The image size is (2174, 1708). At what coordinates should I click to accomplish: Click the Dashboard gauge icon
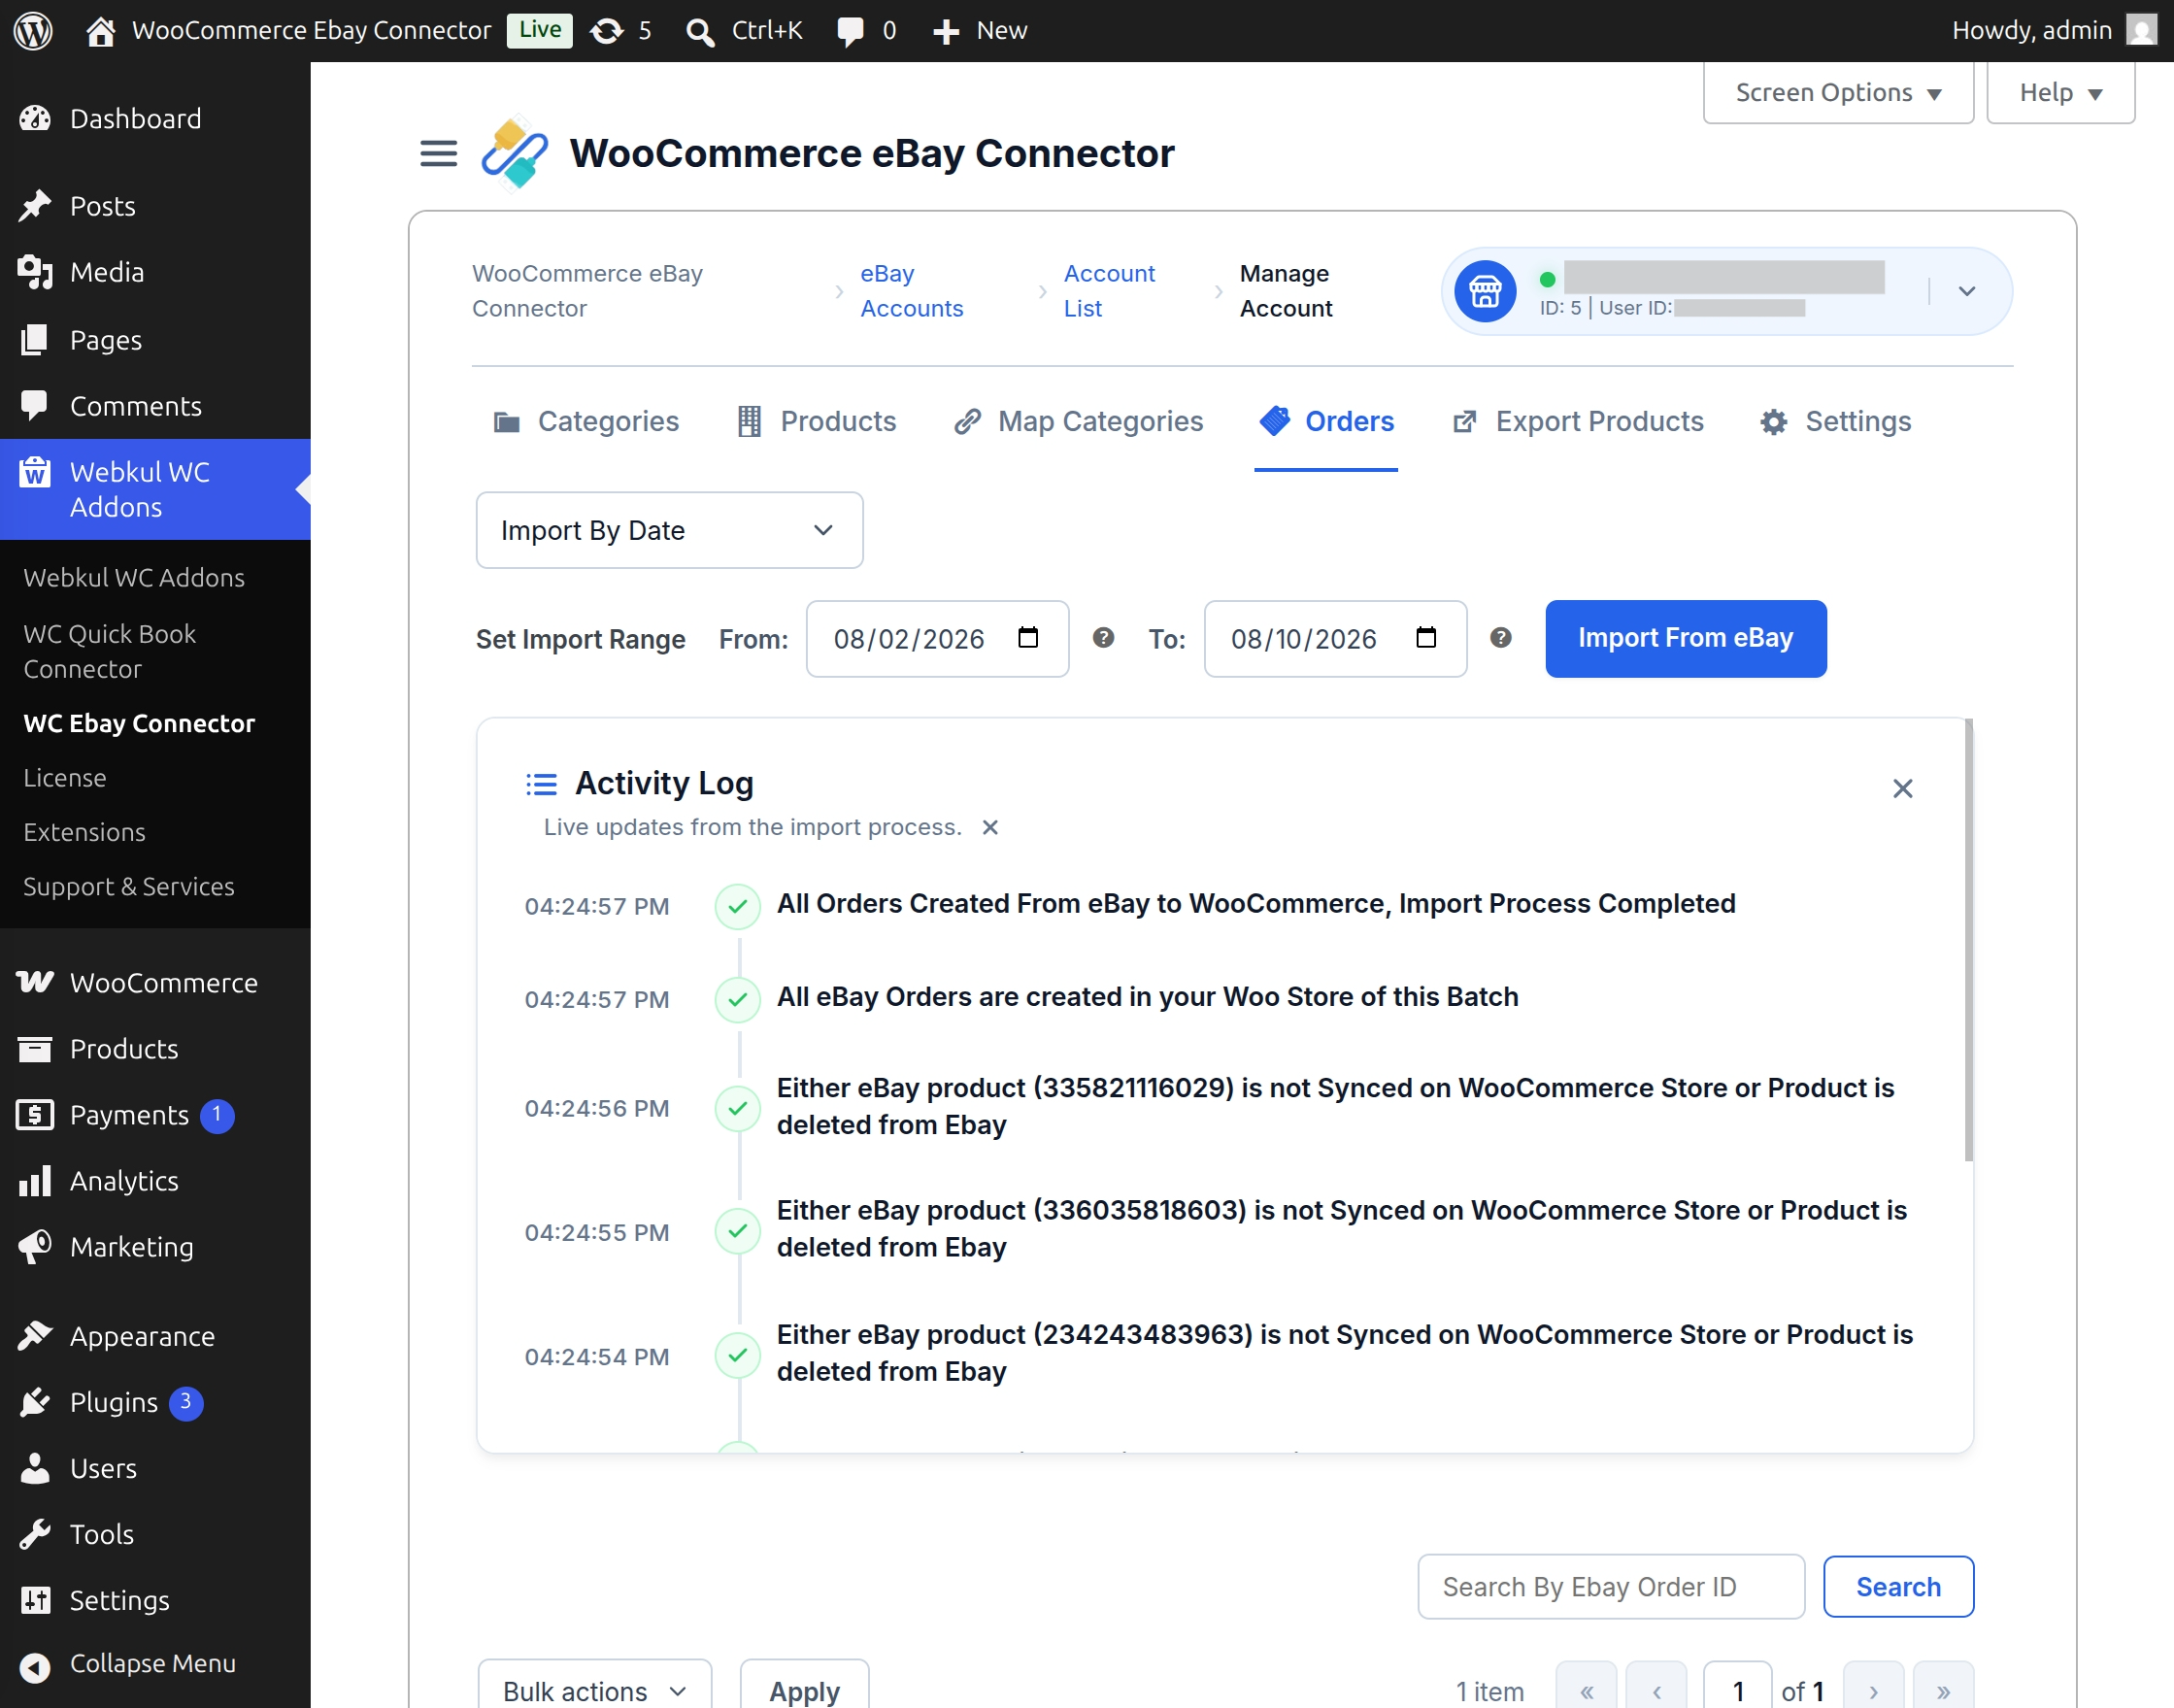click(35, 118)
